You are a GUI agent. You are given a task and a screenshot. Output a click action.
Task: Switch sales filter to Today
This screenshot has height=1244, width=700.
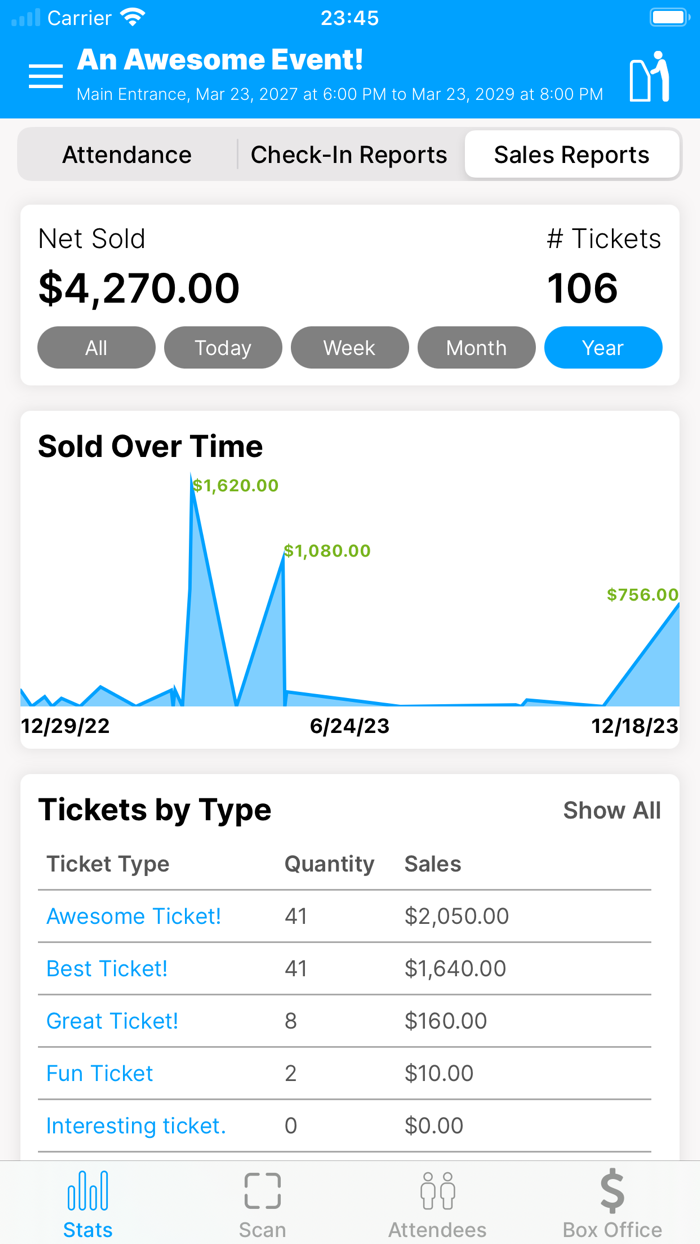(223, 347)
